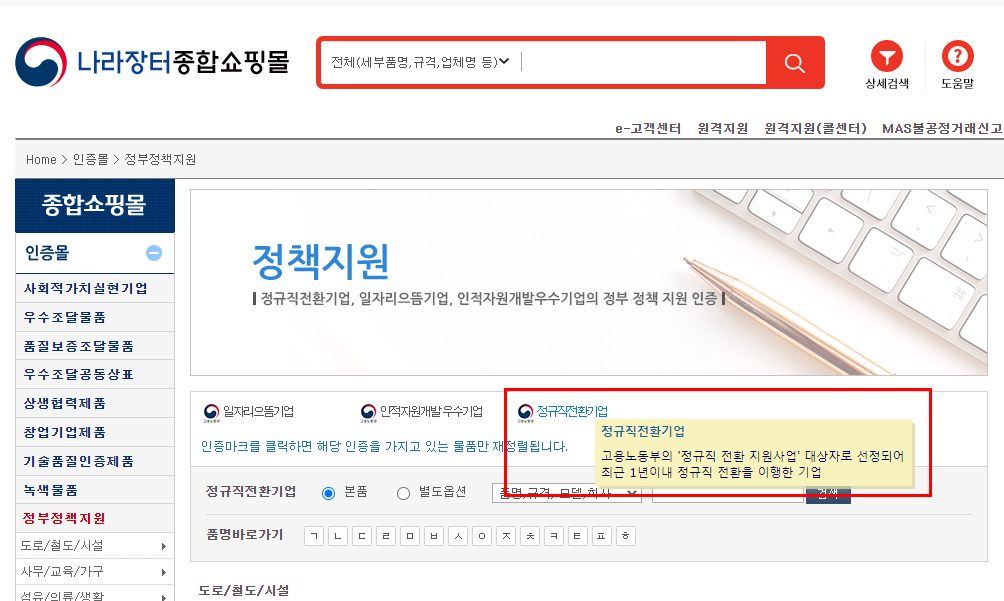Screen dimensions: 1004x601
Task: Click the 종합쇼핑몰 sidebar header
Action: click(95, 205)
